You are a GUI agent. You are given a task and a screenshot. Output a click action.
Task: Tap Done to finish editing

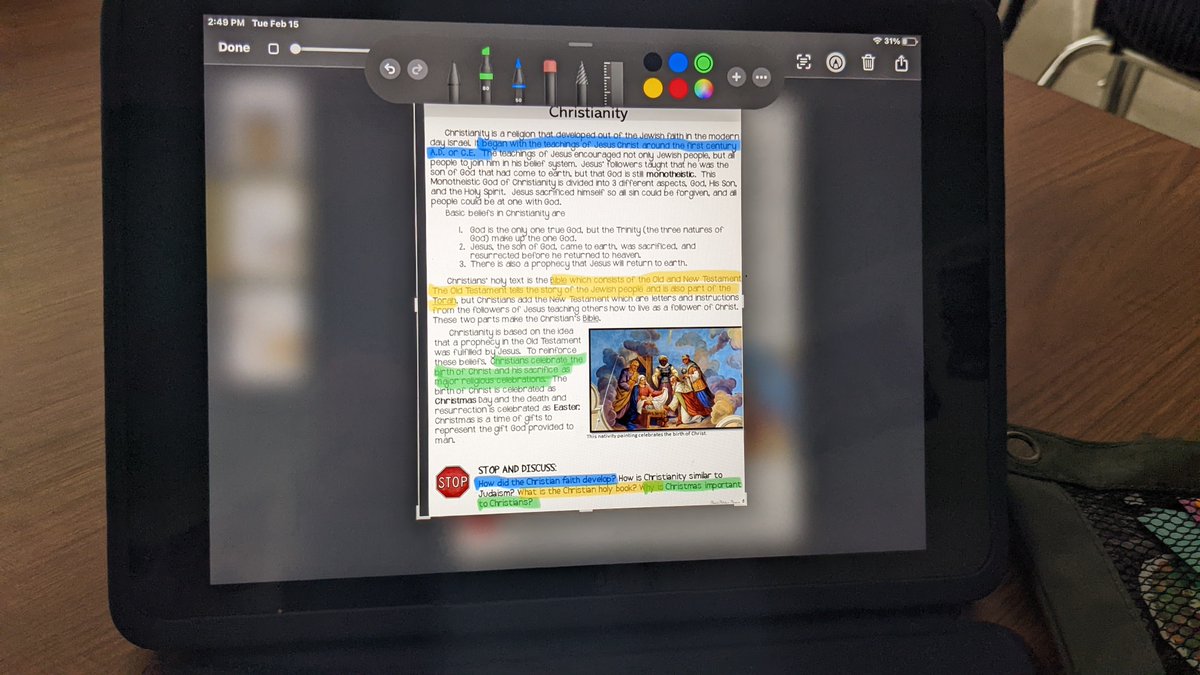coord(232,47)
